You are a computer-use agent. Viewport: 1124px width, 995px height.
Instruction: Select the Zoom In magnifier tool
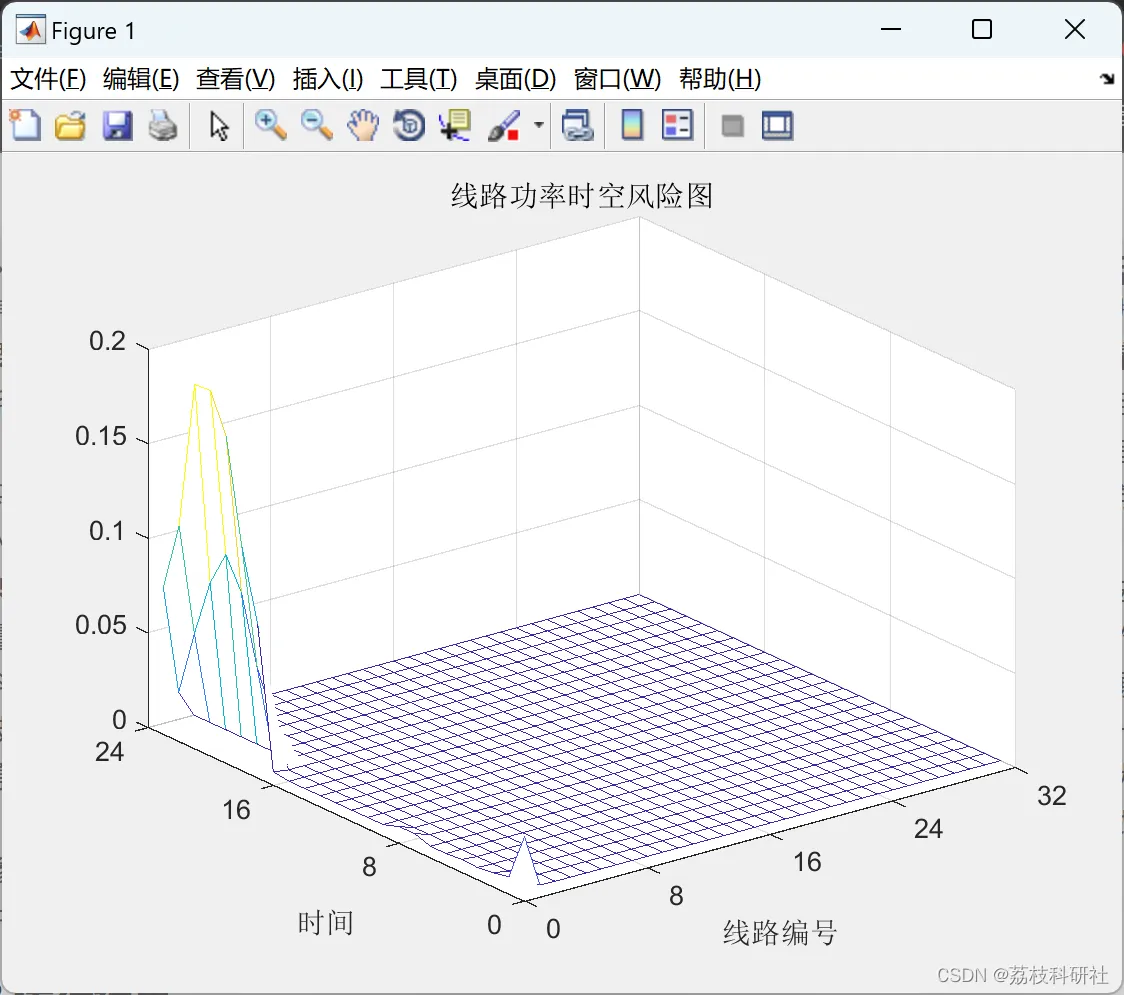pyautogui.click(x=270, y=125)
